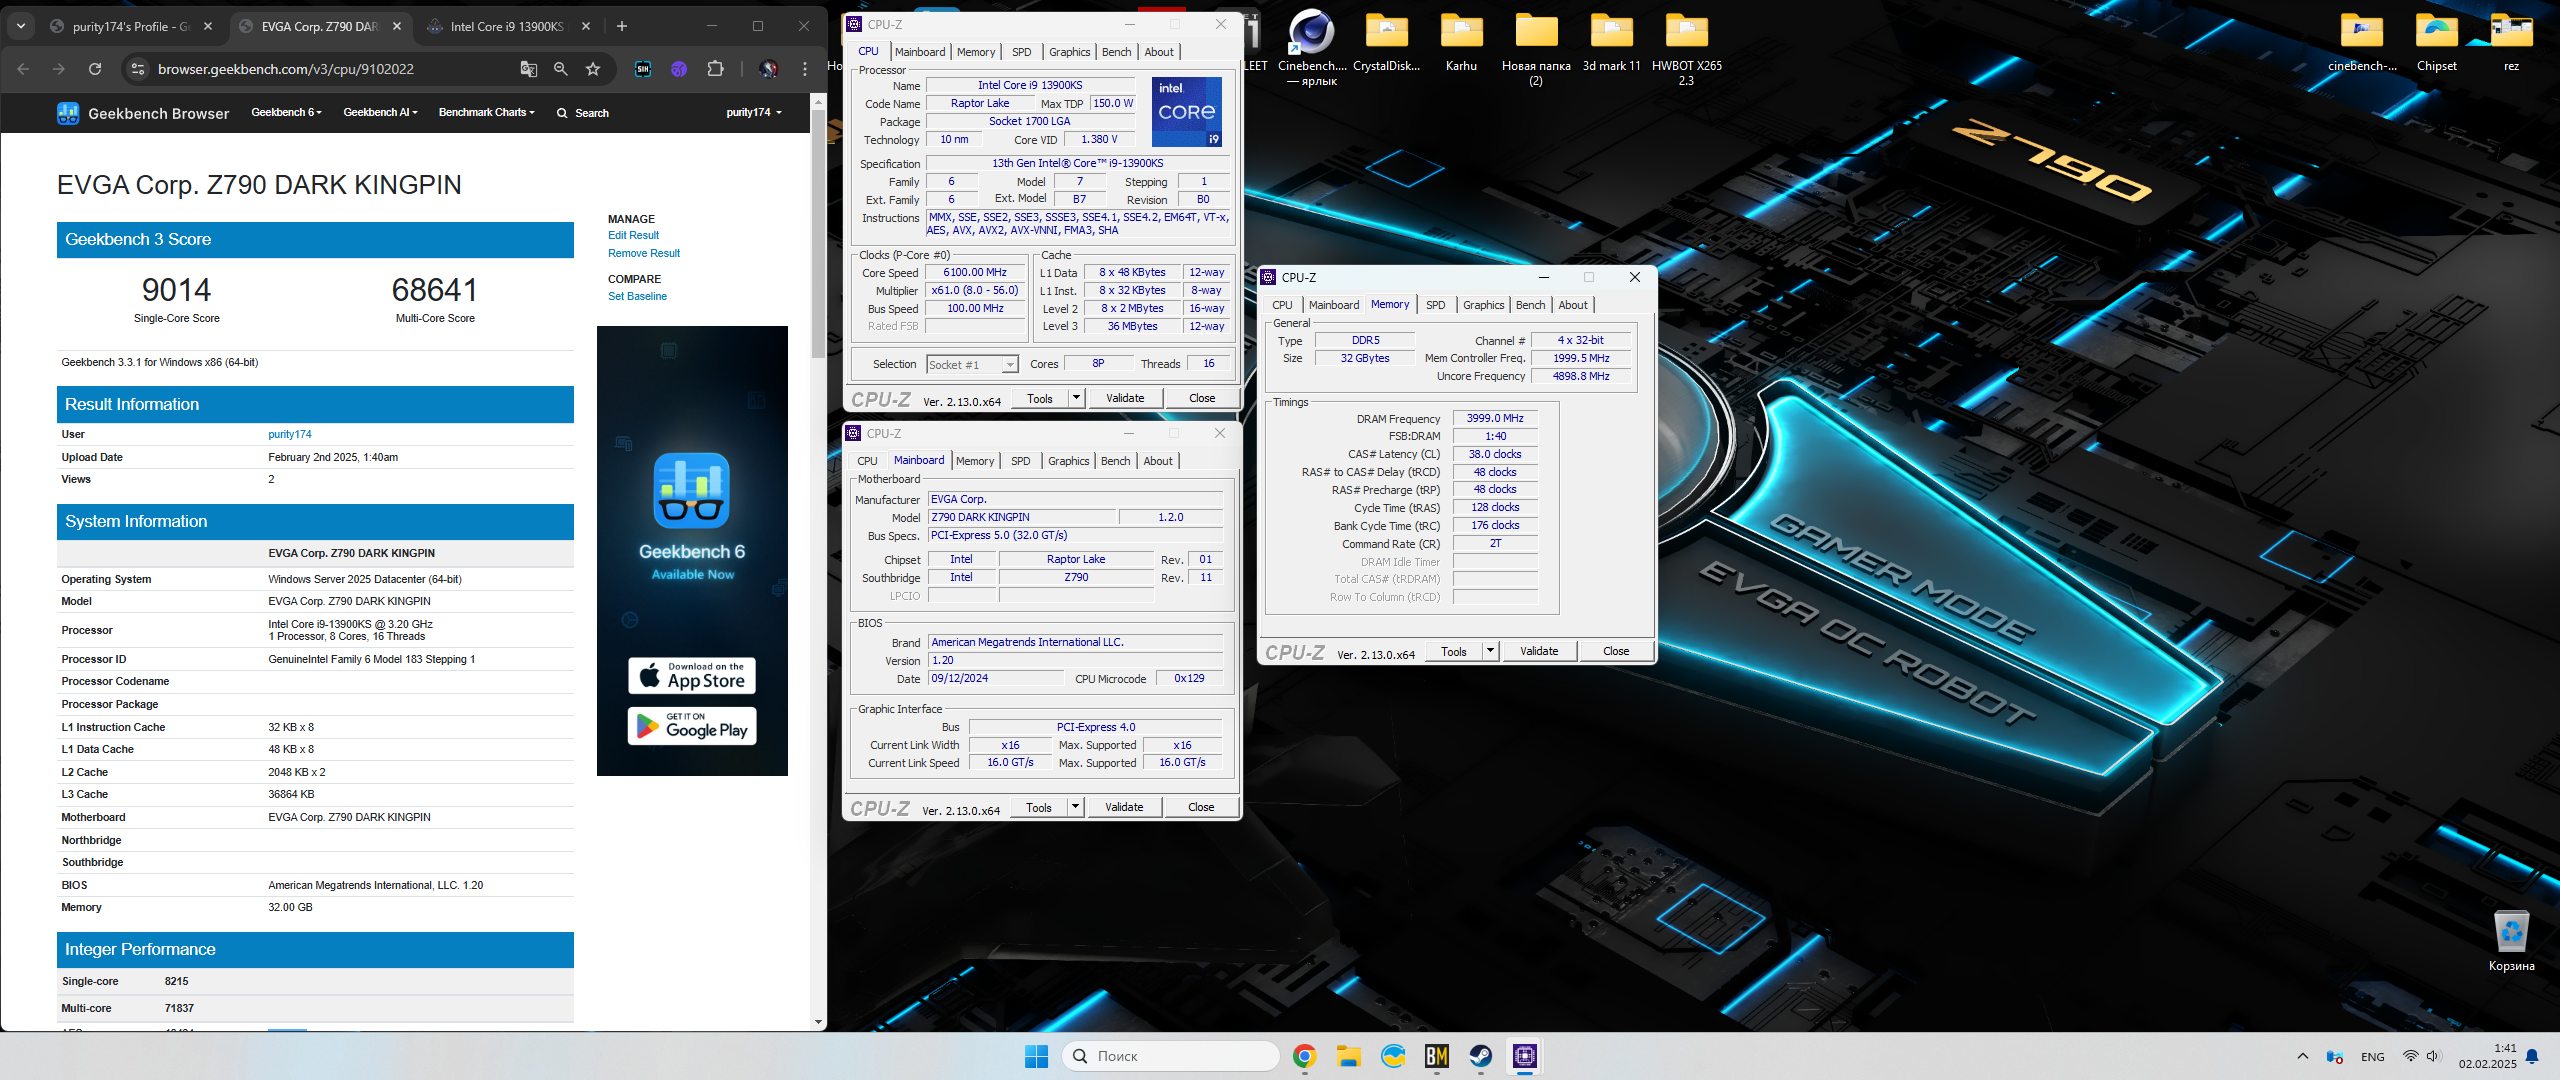The image size is (2560, 1080).
Task: Show hidden system tray icons
Action: tap(2303, 1057)
